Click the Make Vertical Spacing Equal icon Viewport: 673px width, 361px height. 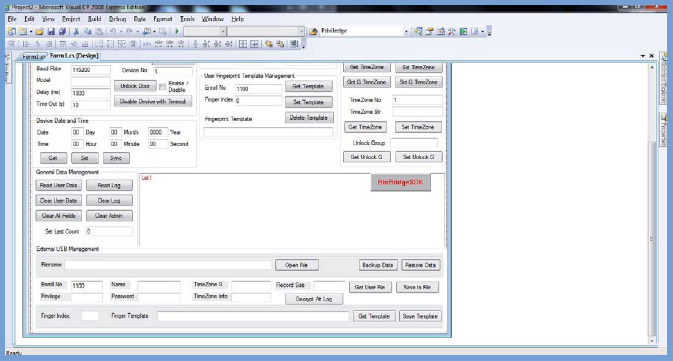[195, 44]
